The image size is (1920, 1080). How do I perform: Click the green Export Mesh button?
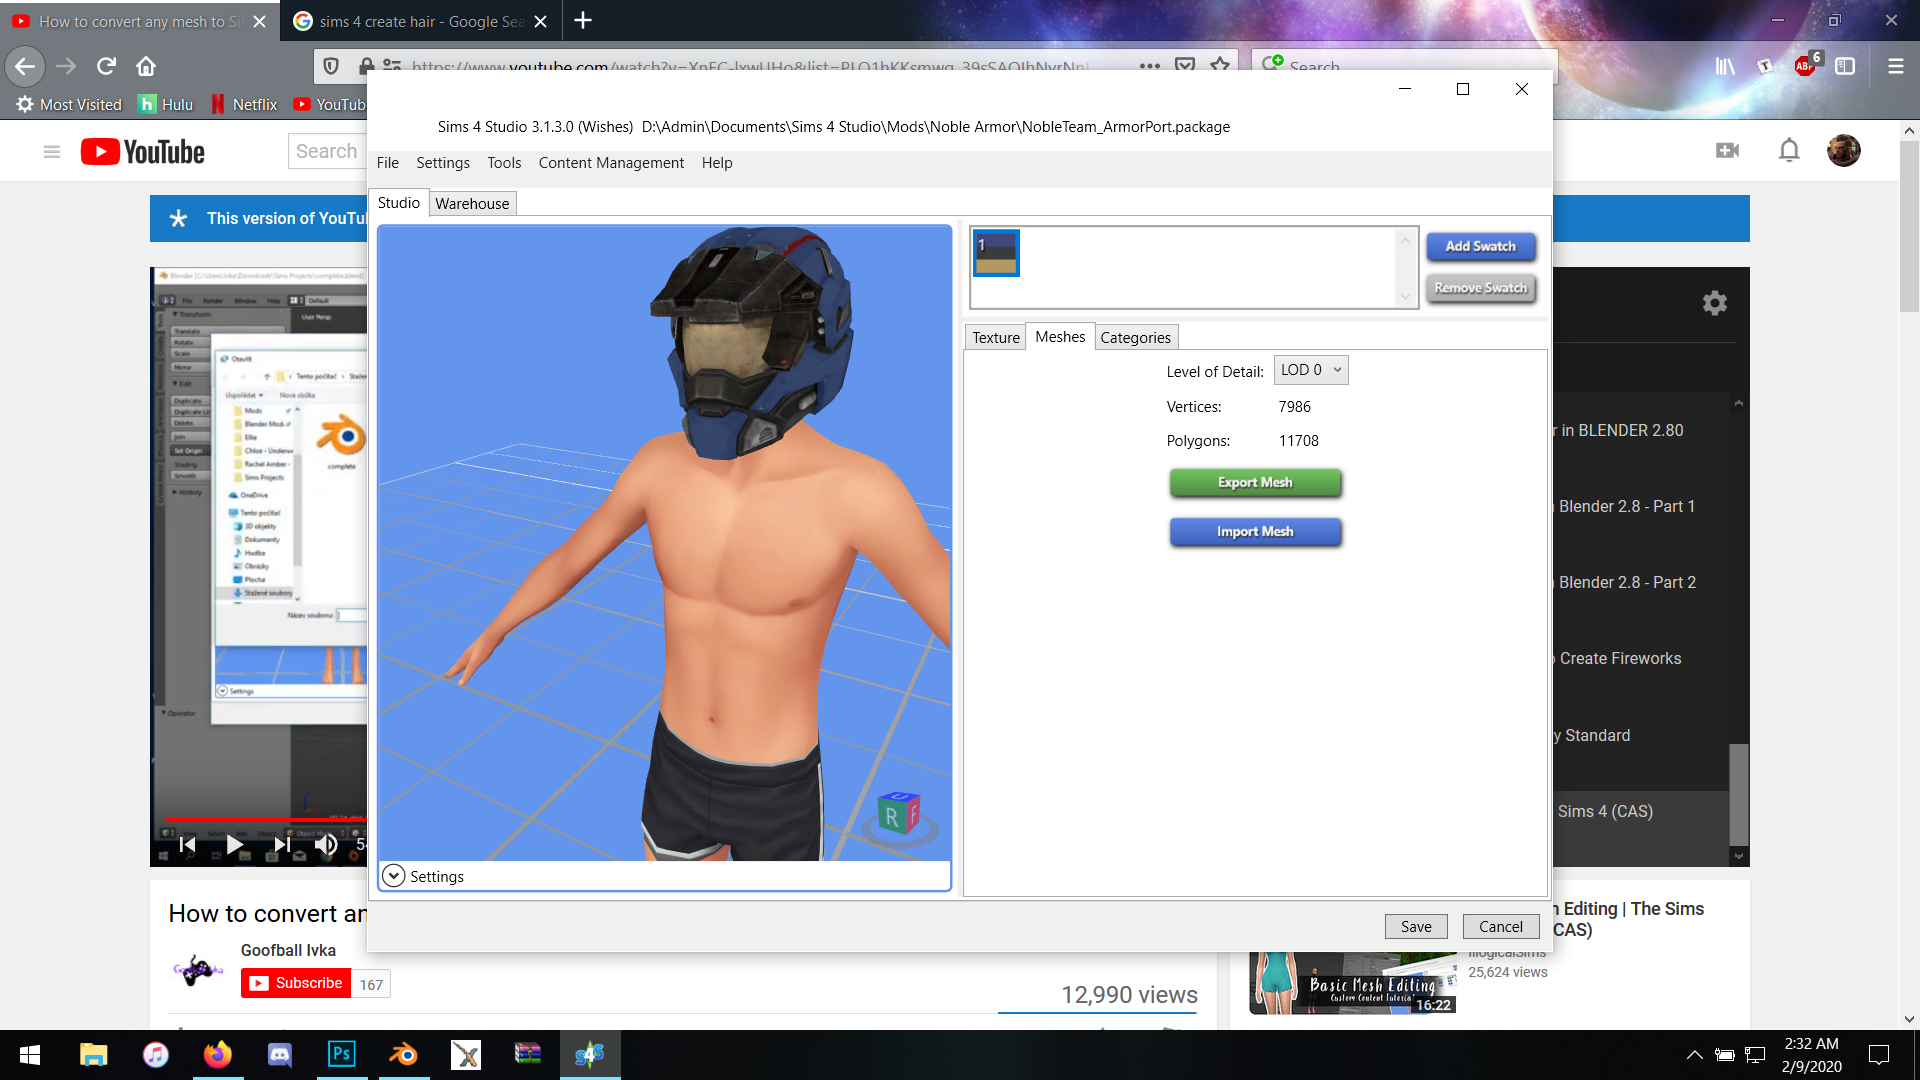pyautogui.click(x=1255, y=482)
